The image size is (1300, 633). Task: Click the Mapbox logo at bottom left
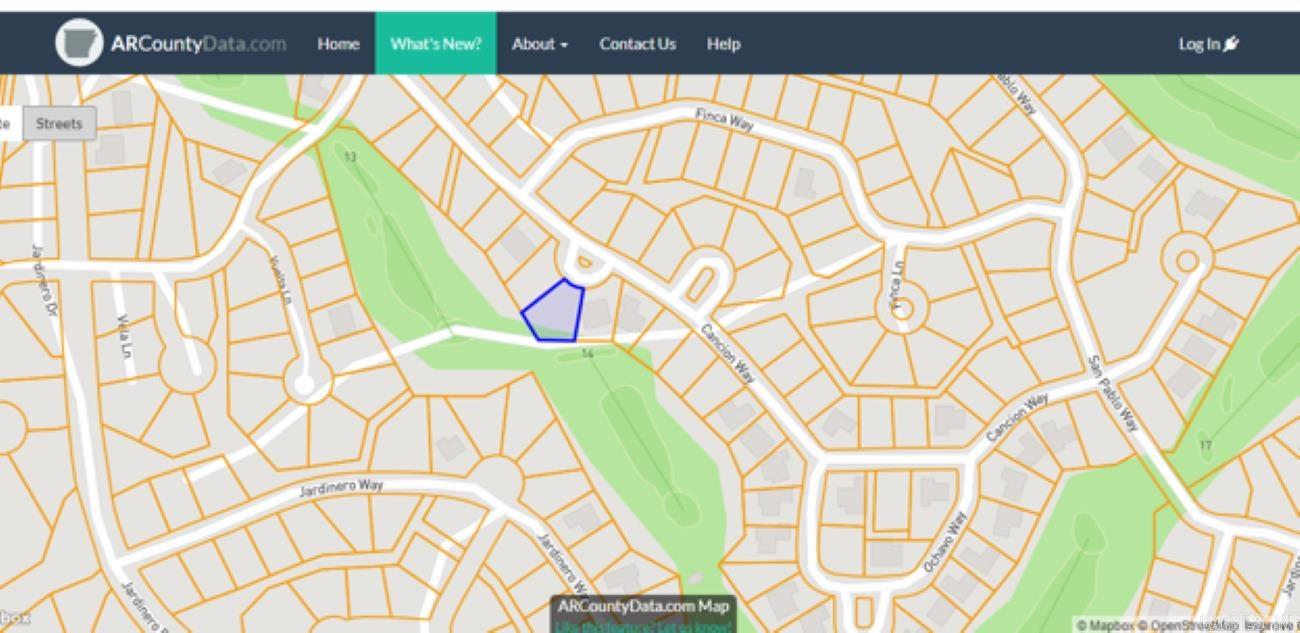tap(14, 618)
